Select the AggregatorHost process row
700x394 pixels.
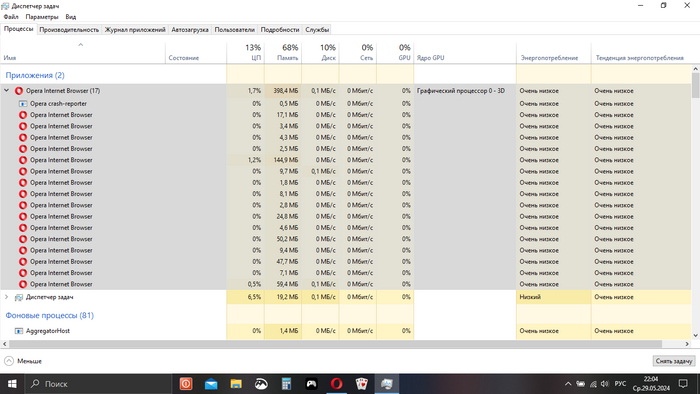346,331
